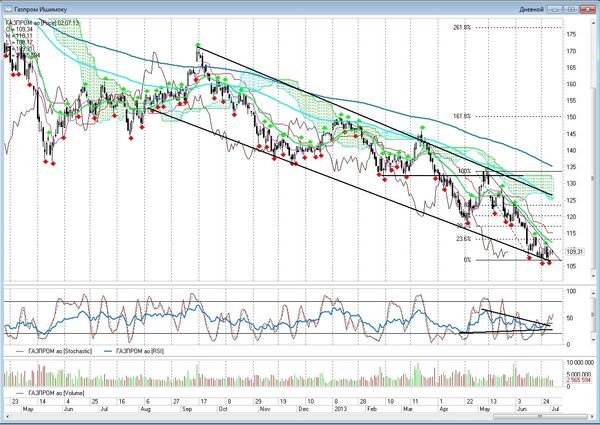This screenshot has width=600, height=425.
Task: Click the 0% Fibonacci level label
Action: point(465,260)
